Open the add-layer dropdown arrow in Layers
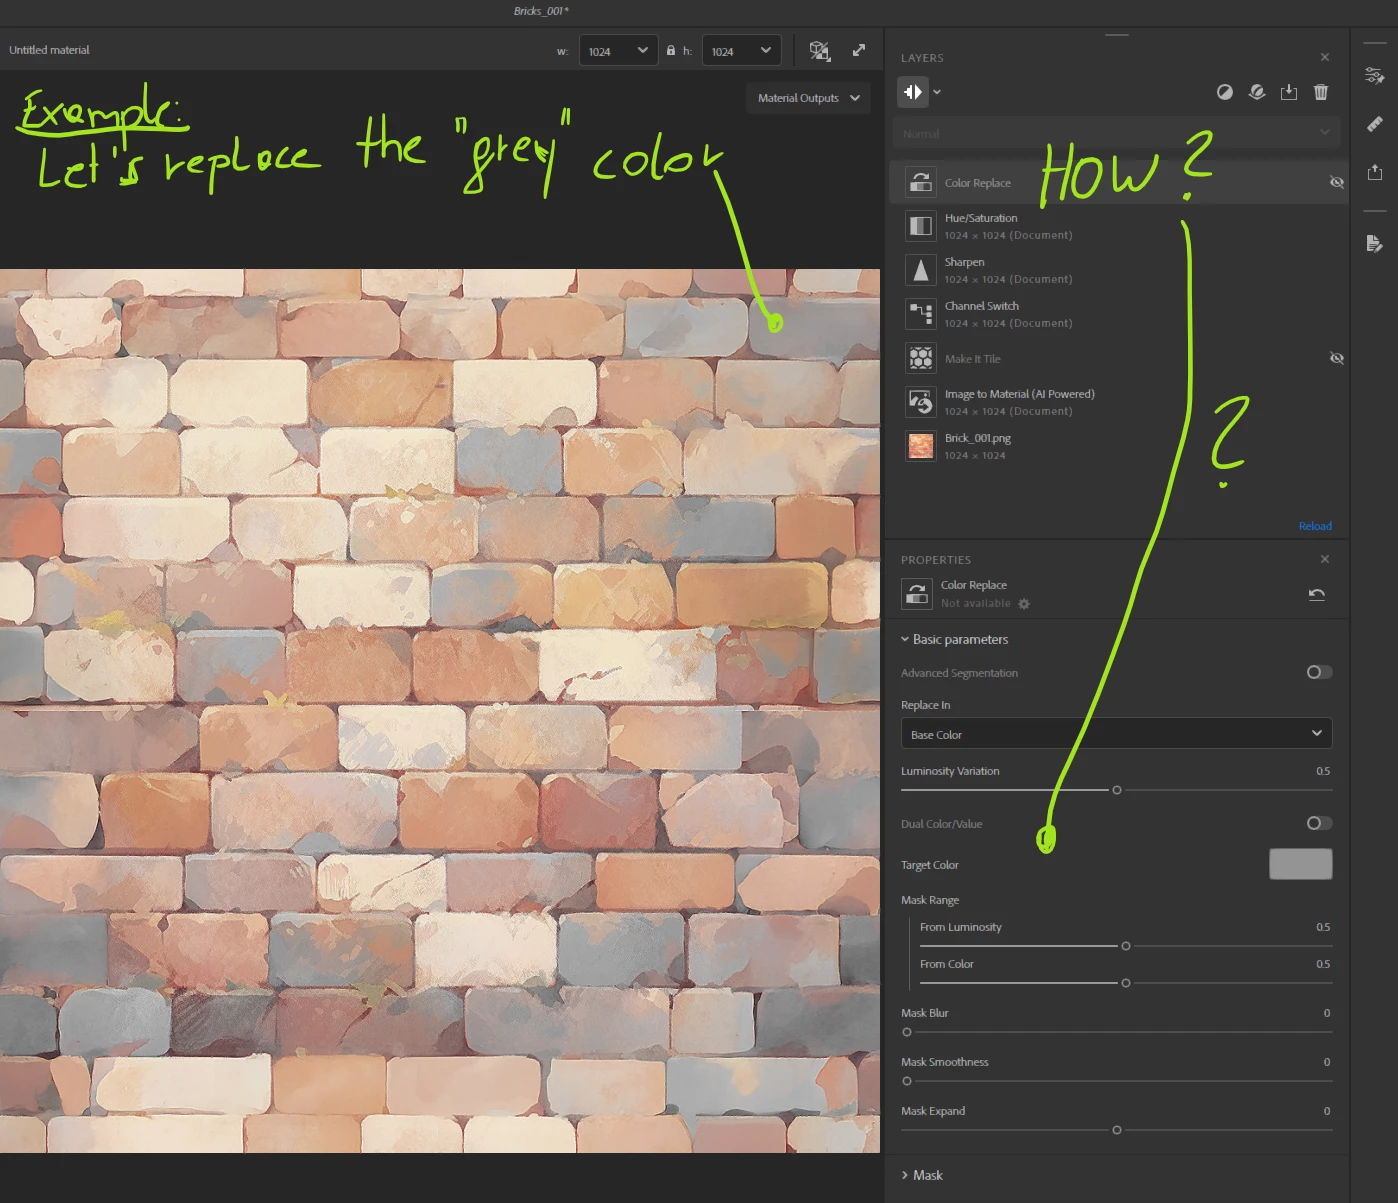Viewport: 1398px width, 1203px height. coord(937,92)
